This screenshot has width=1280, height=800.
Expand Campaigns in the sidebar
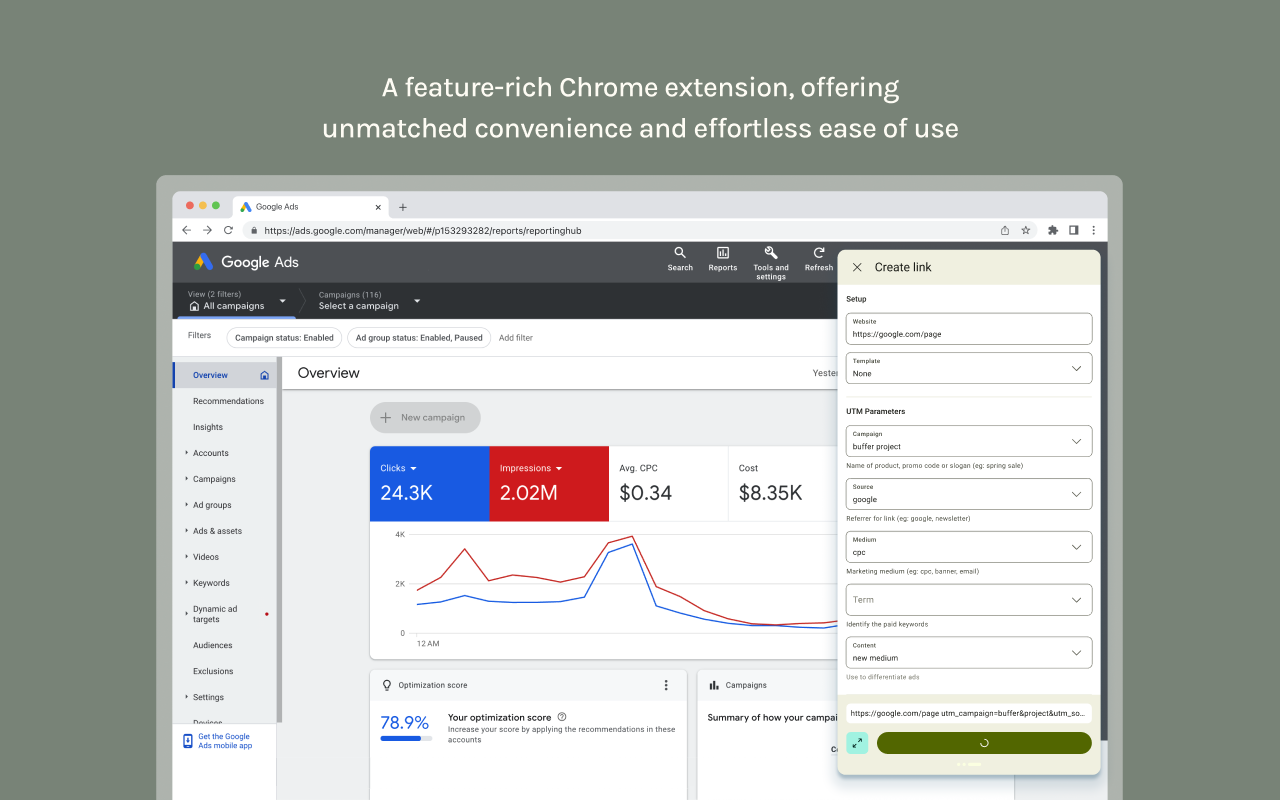187,479
